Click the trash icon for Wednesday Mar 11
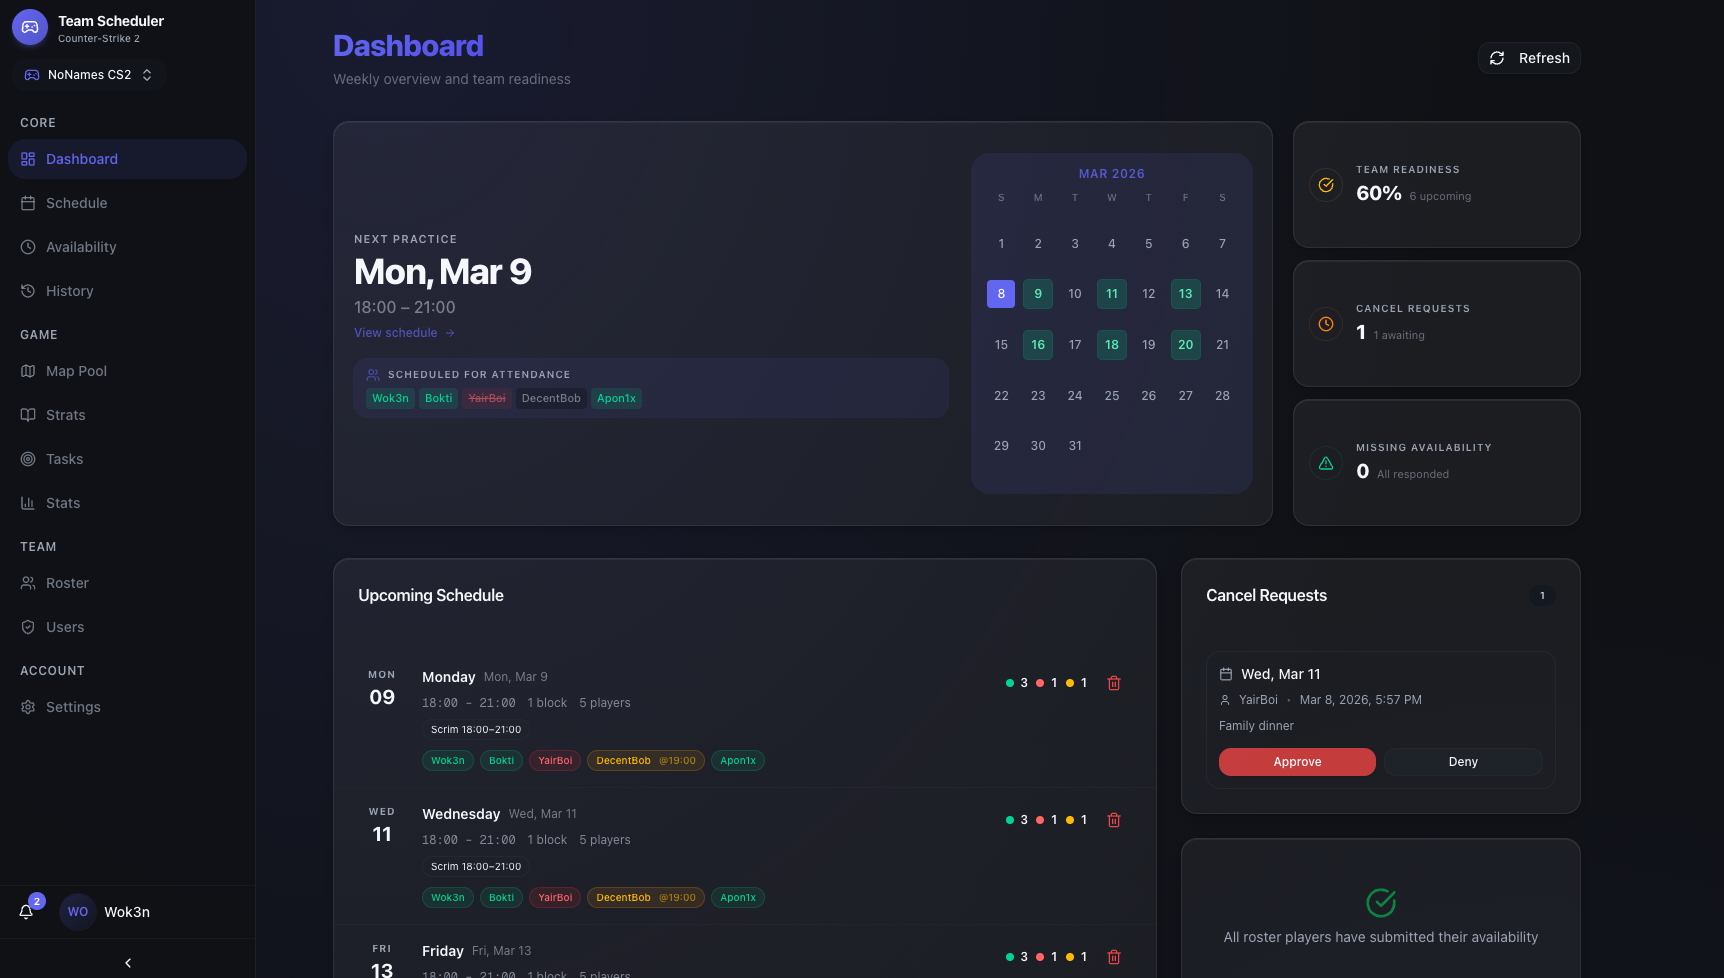 [x=1114, y=819]
